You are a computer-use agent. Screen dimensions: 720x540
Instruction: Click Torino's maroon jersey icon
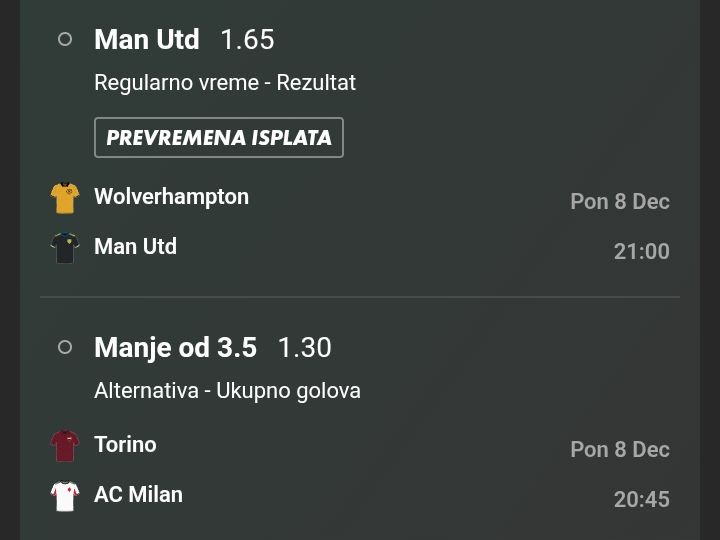(x=65, y=446)
